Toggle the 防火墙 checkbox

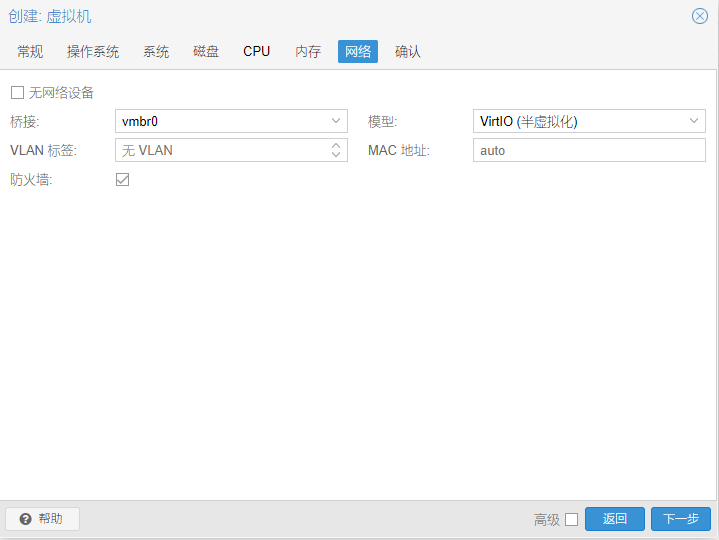coord(123,180)
